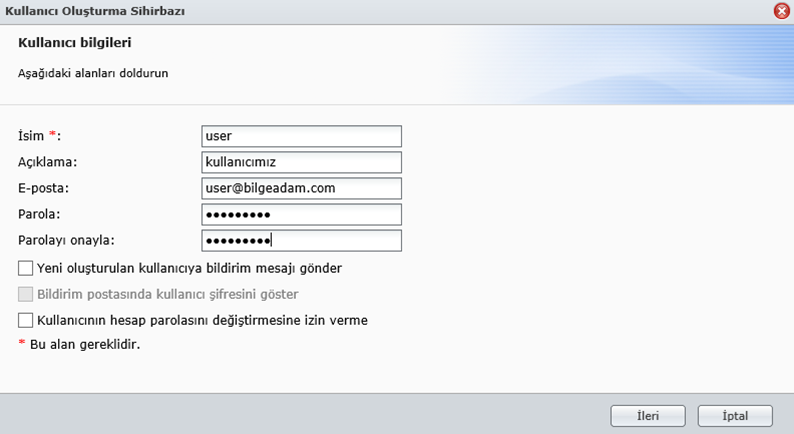Select the E-posta field with user@bilgeadam.com
Screen dimensions: 794x434
point(301,188)
